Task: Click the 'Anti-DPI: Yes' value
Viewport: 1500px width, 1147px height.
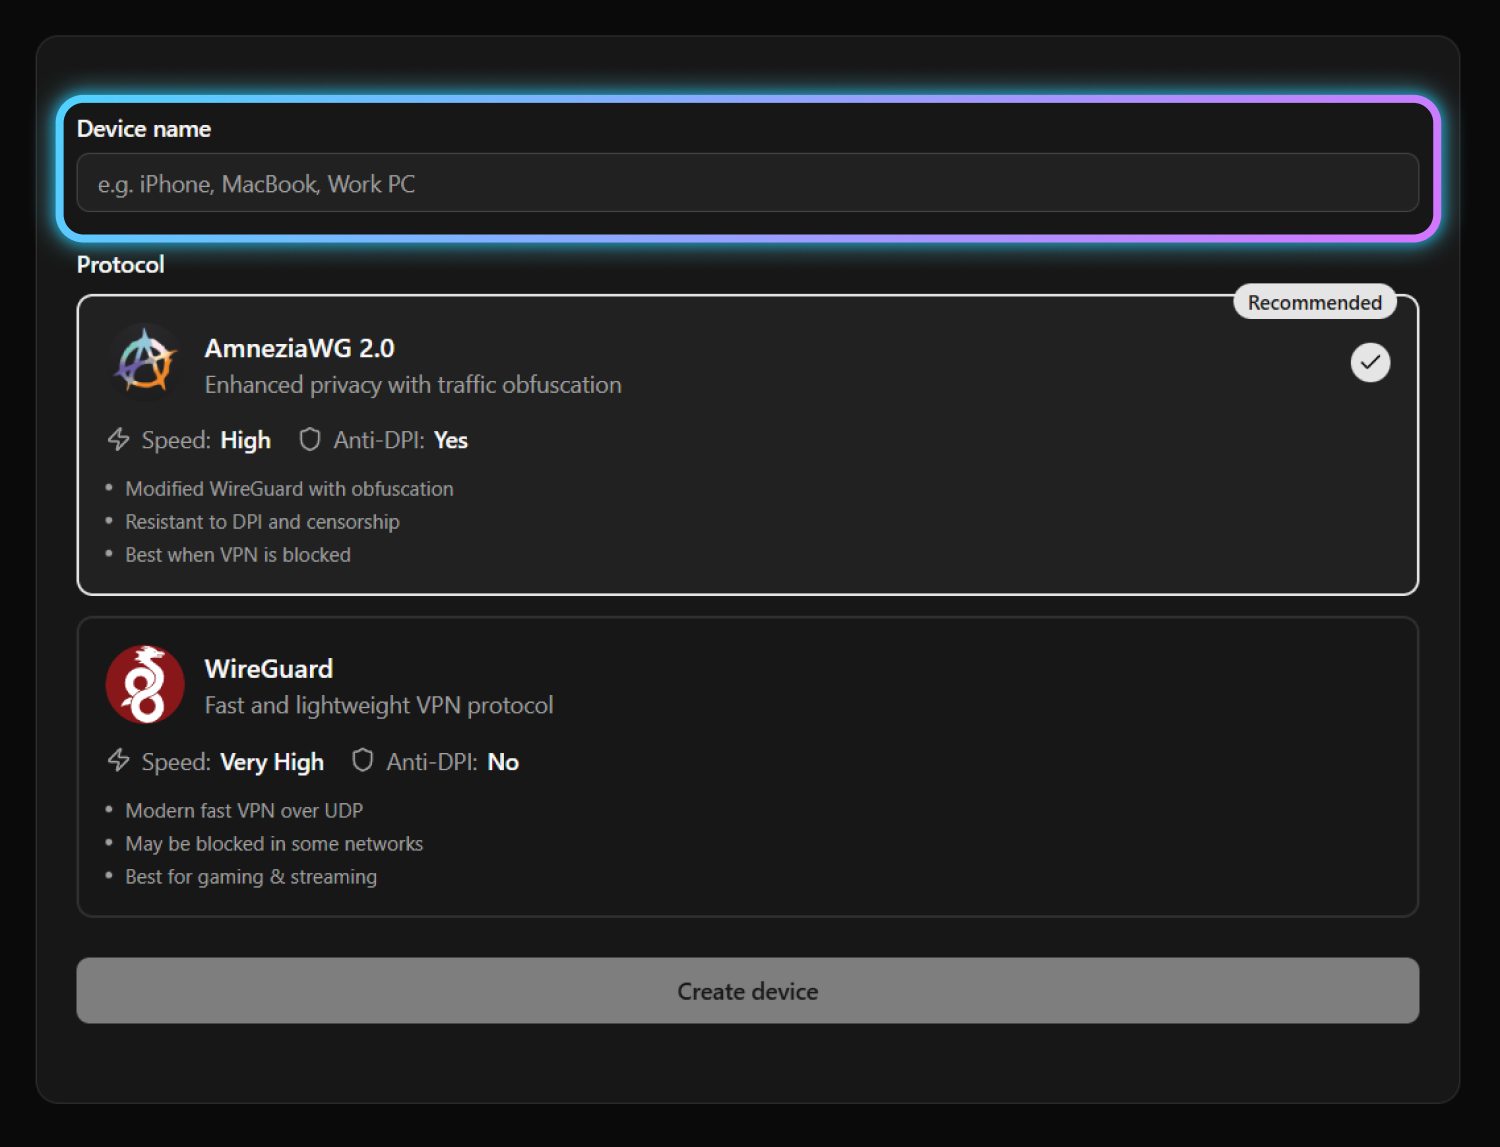Action: [451, 440]
